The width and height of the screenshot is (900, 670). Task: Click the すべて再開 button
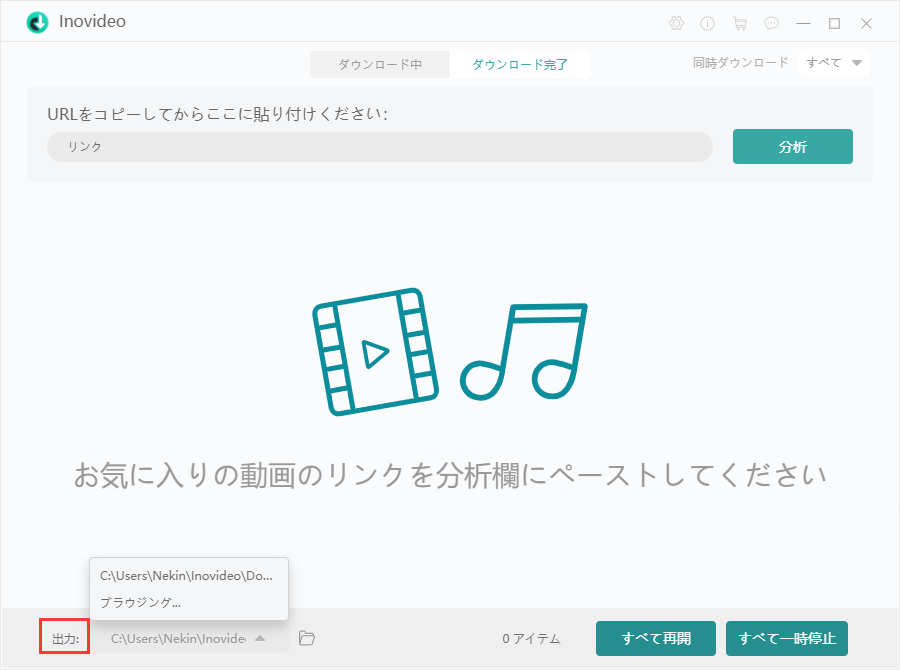(x=655, y=638)
